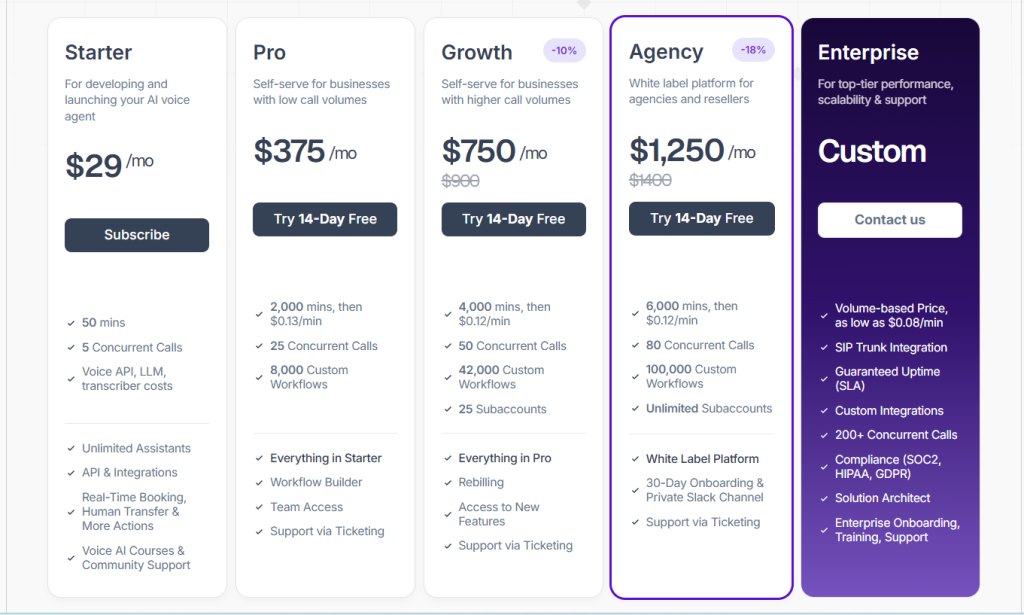This screenshot has height=615, width=1024.
Task: Click the checkmark icon beside Workflow Builder
Action: [x=259, y=483]
